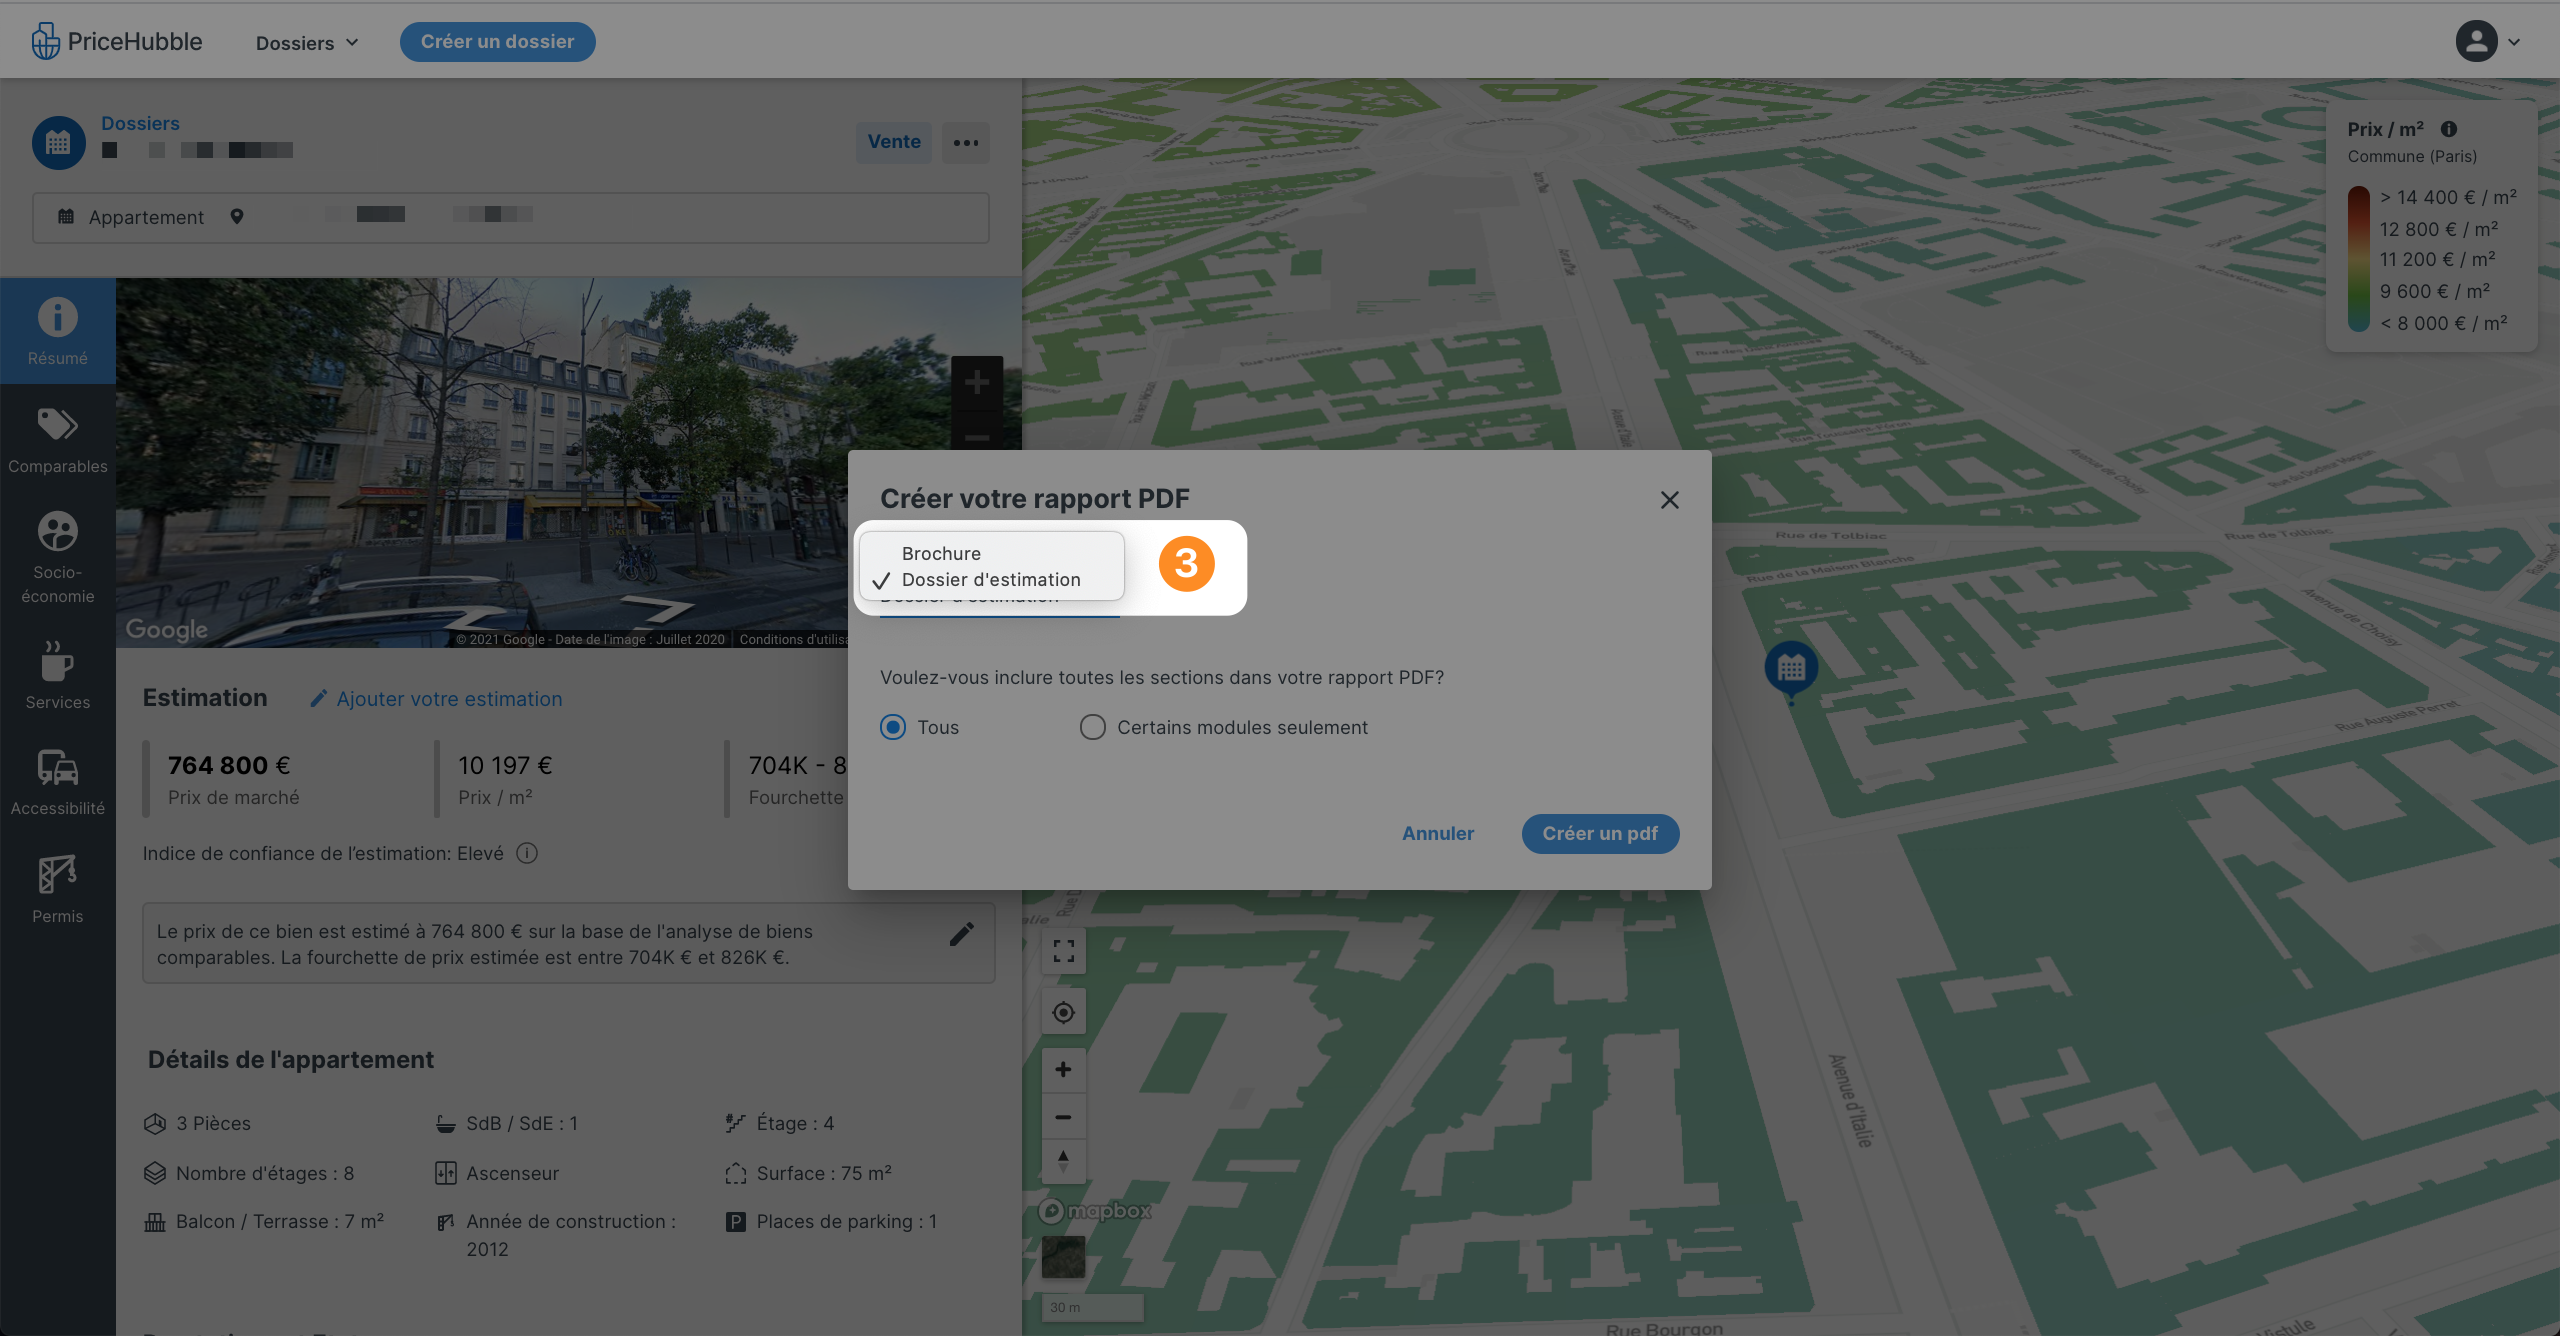
Task: Click the confidence index info icon
Action: pyautogui.click(x=527, y=853)
